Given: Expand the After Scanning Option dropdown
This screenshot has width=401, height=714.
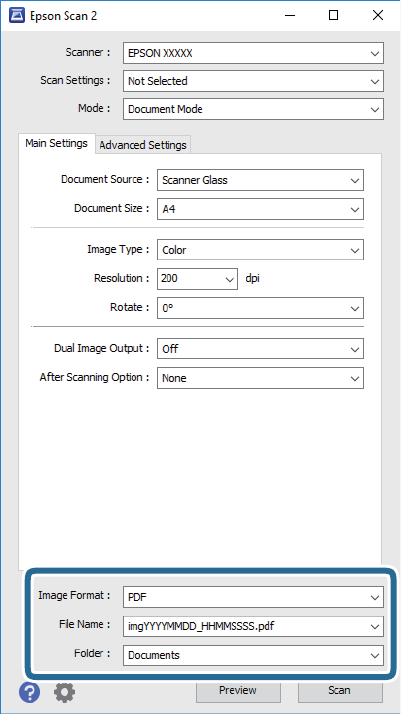Looking at the screenshot, I should (260, 378).
